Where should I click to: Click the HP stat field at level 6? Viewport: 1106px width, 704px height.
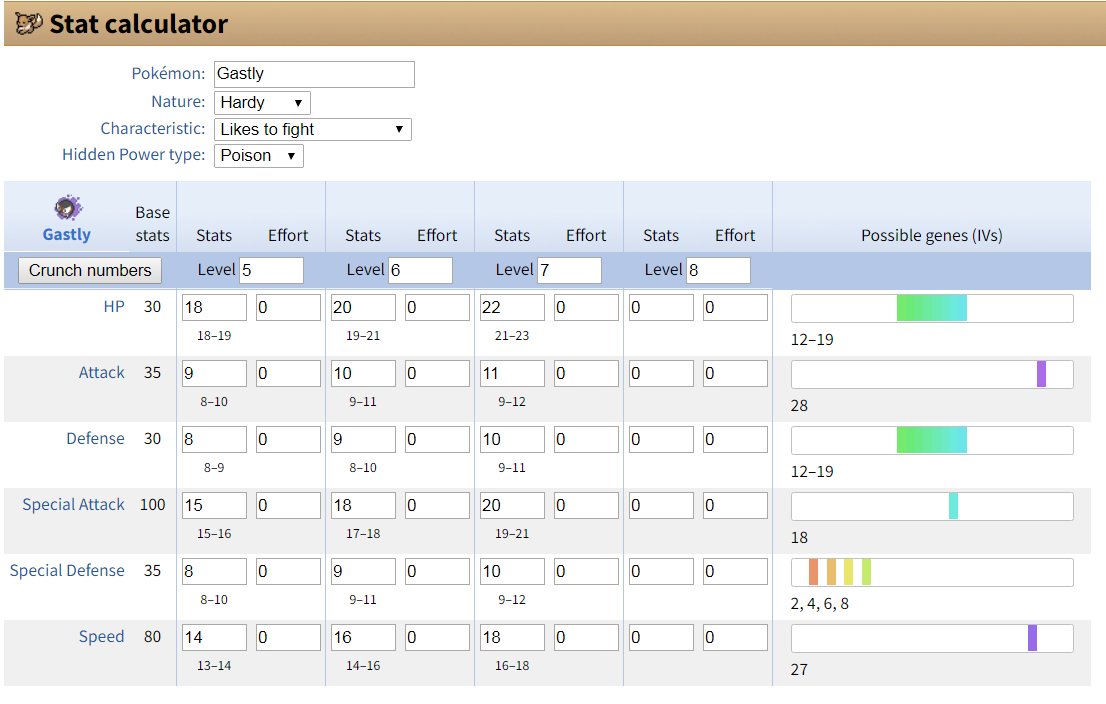click(363, 308)
